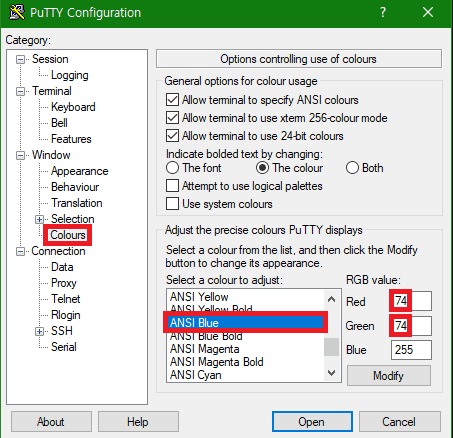The image size is (453, 438).
Task: Open the Terminal category
Action: coord(52,91)
